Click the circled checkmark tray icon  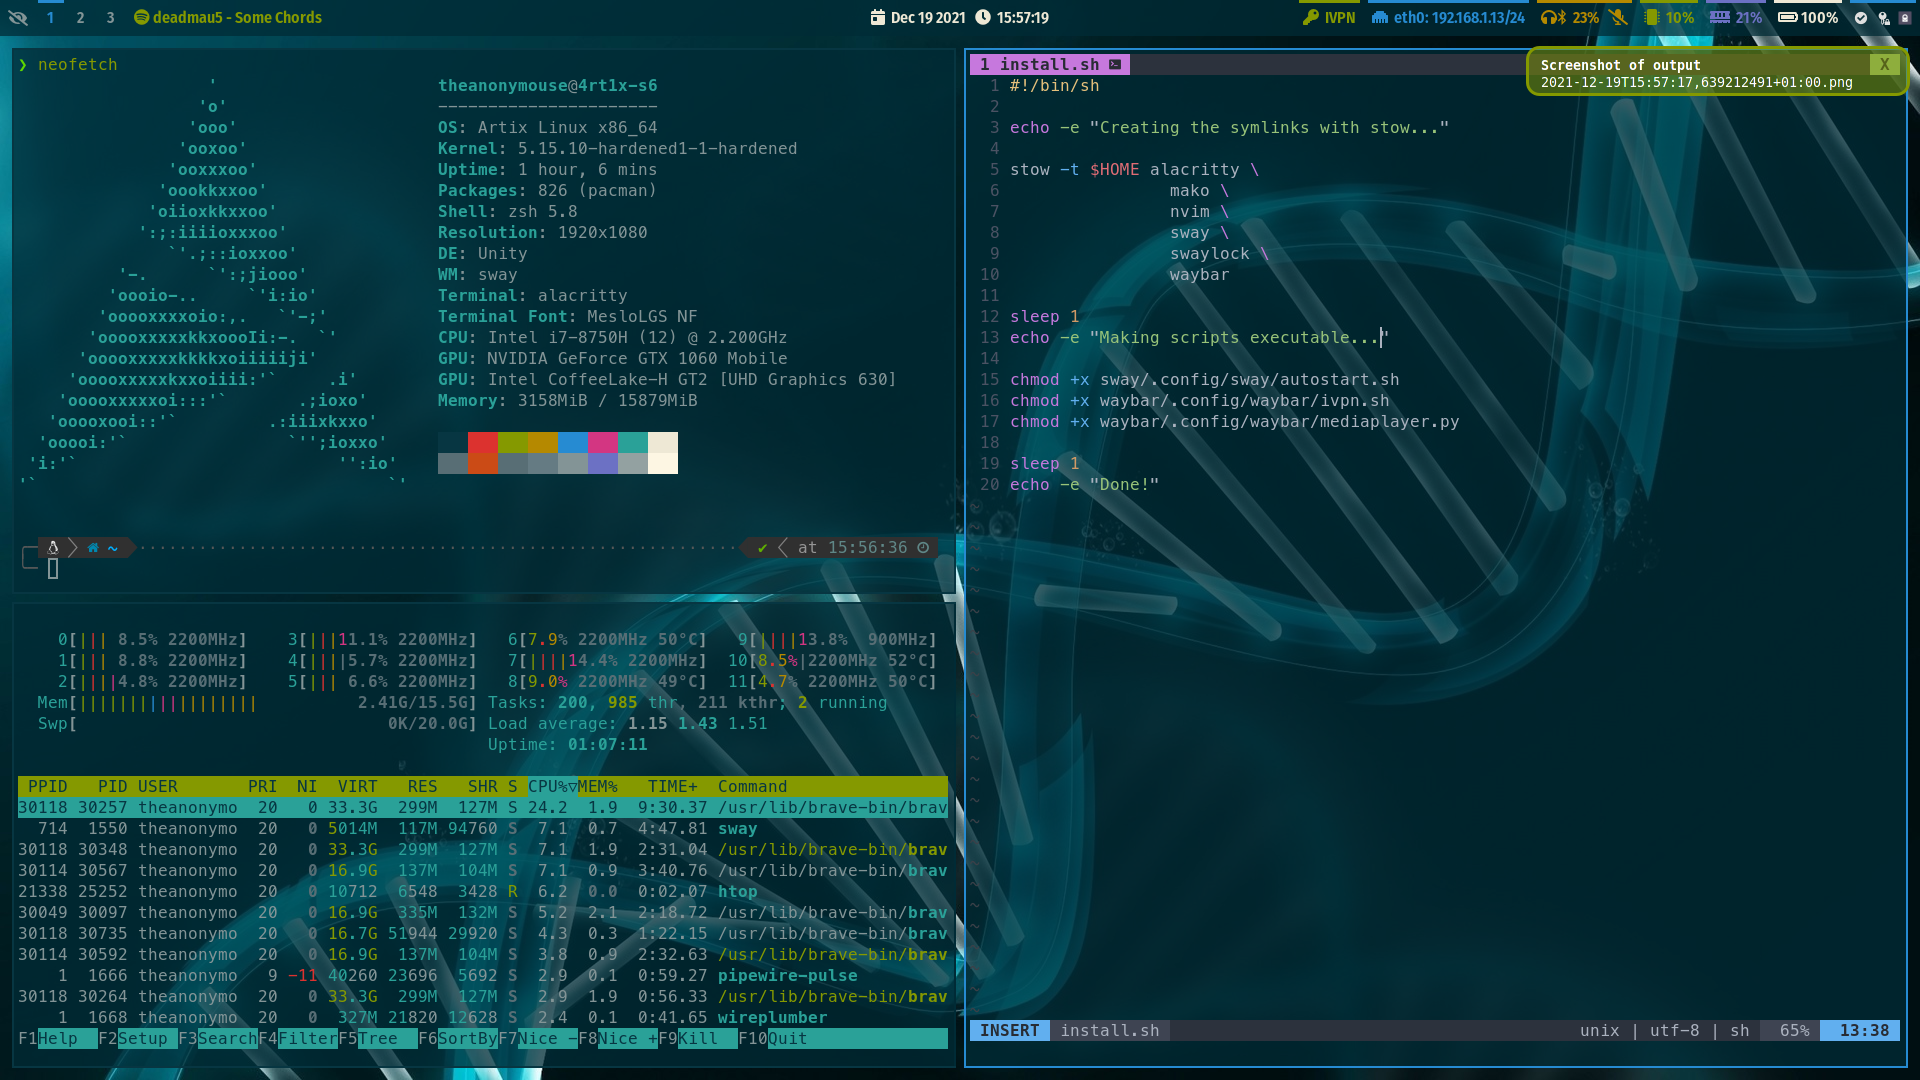pyautogui.click(x=1861, y=18)
